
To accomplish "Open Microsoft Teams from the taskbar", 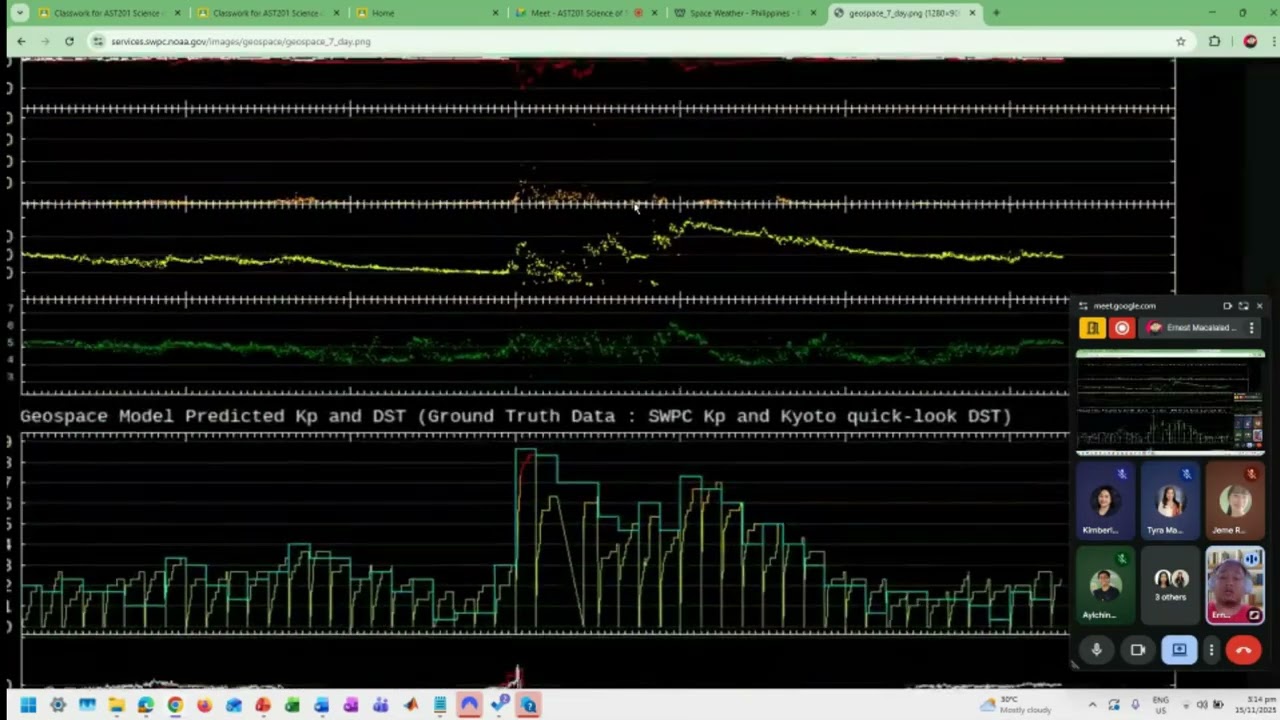I will pyautogui.click(x=380, y=705).
